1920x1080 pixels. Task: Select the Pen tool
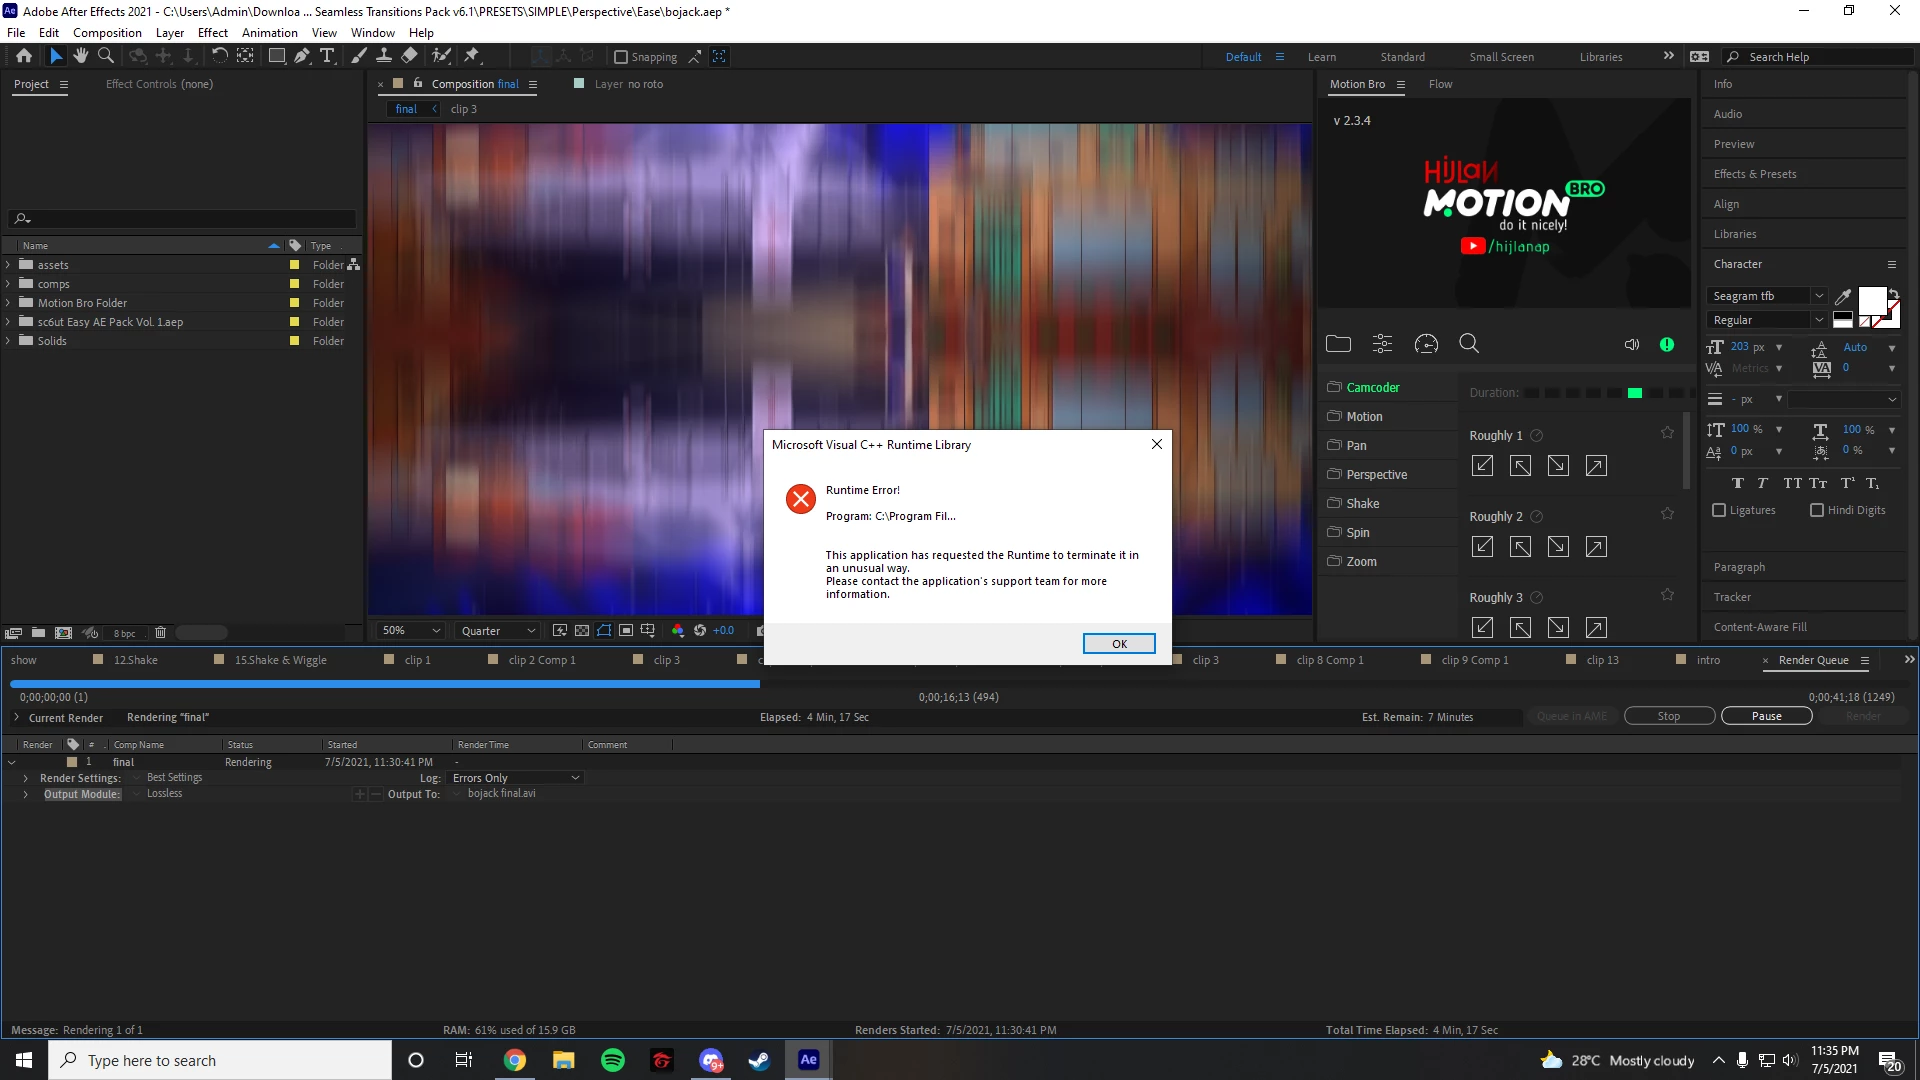pos(302,56)
